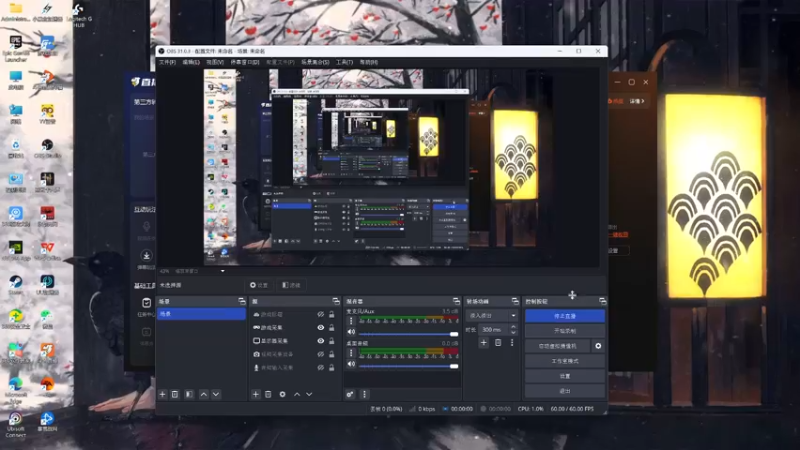This screenshot has height=450, width=800.
Task: Toggle lock on 音频输入采集 source
Action: [332, 367]
